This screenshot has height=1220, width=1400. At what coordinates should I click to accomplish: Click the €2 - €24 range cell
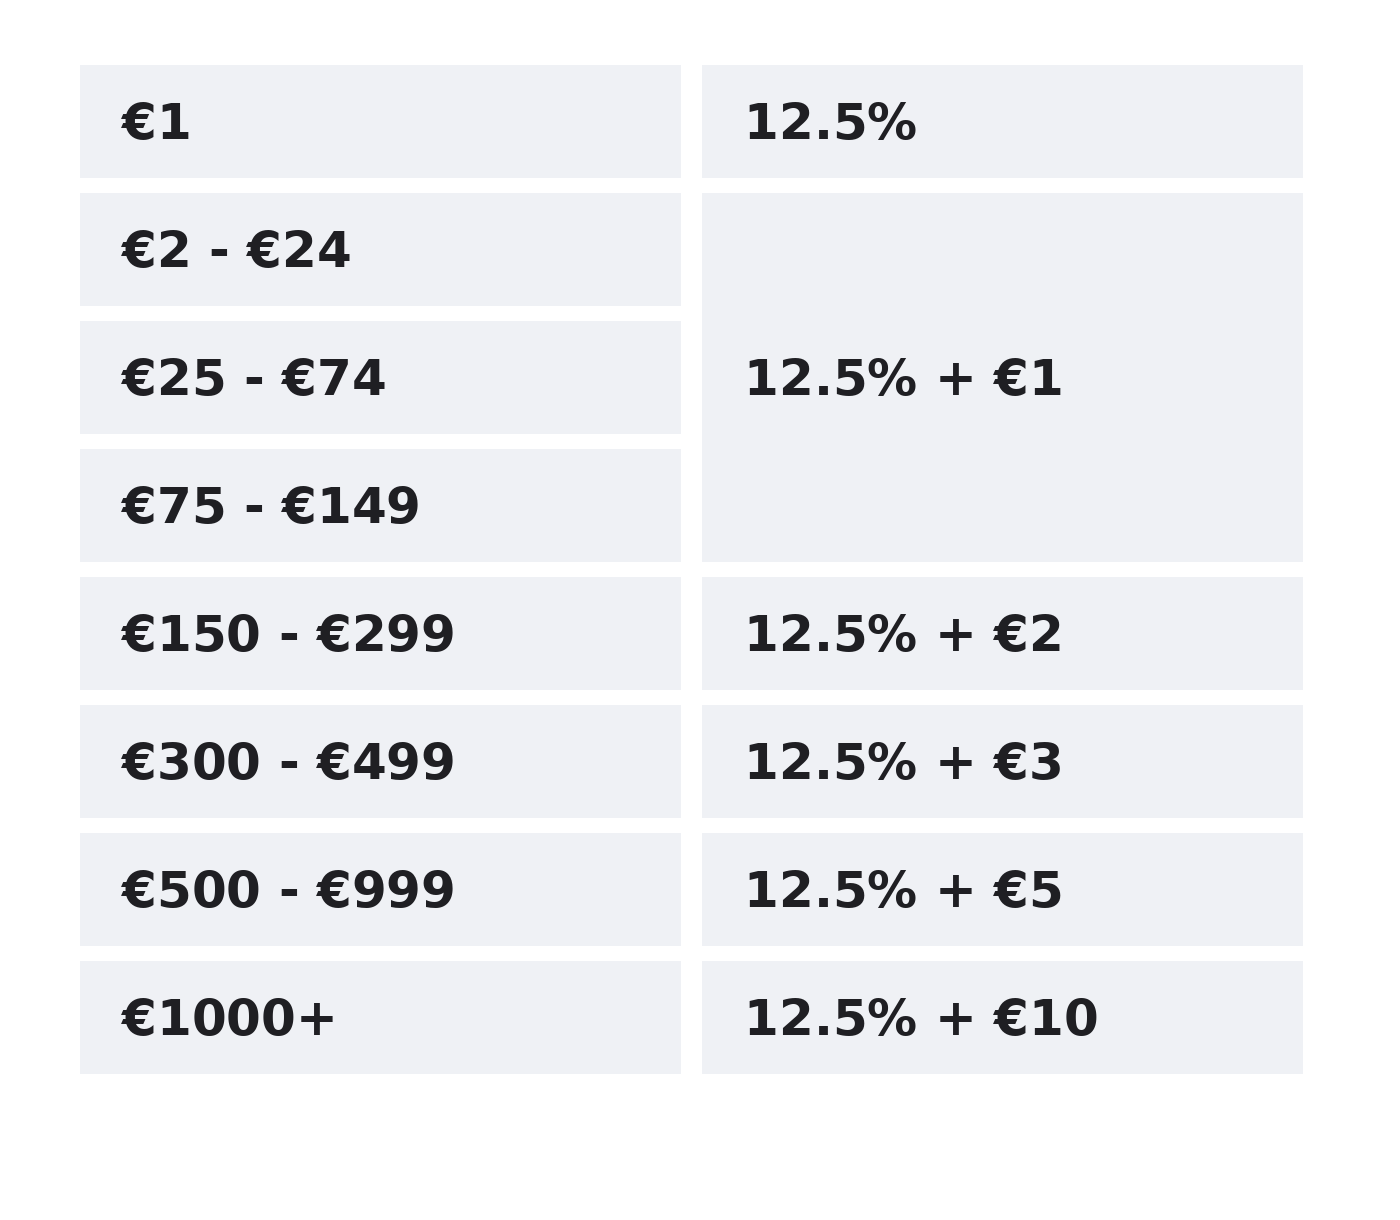pyautogui.click(x=380, y=250)
